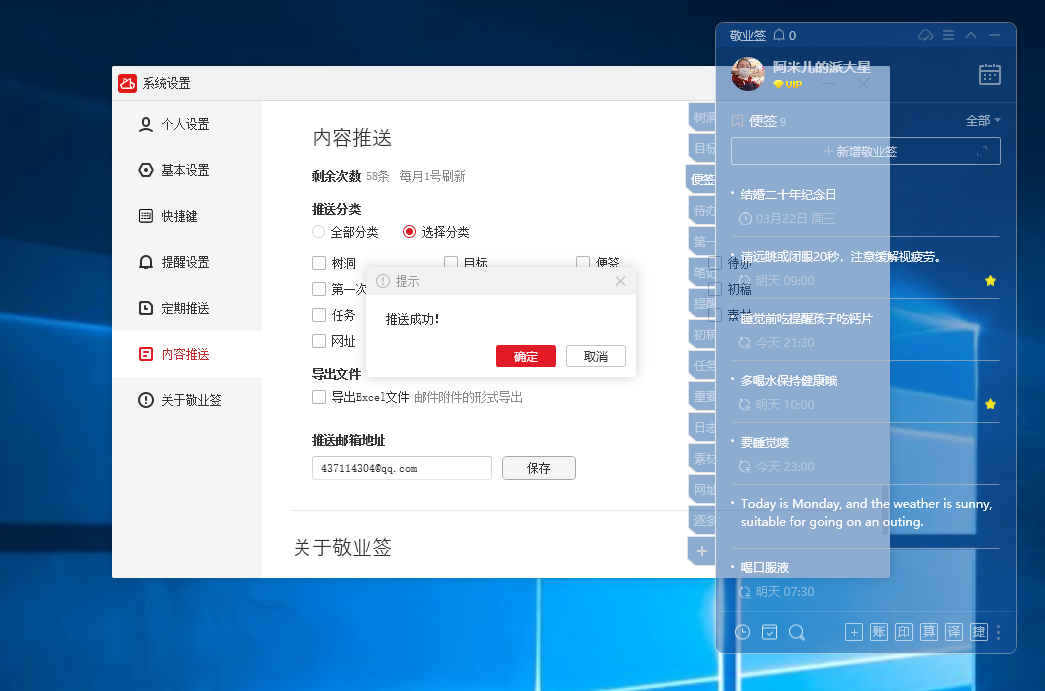Collapse the 敬业签 panel with up chevron
This screenshot has width=1045, height=691.
[971, 36]
